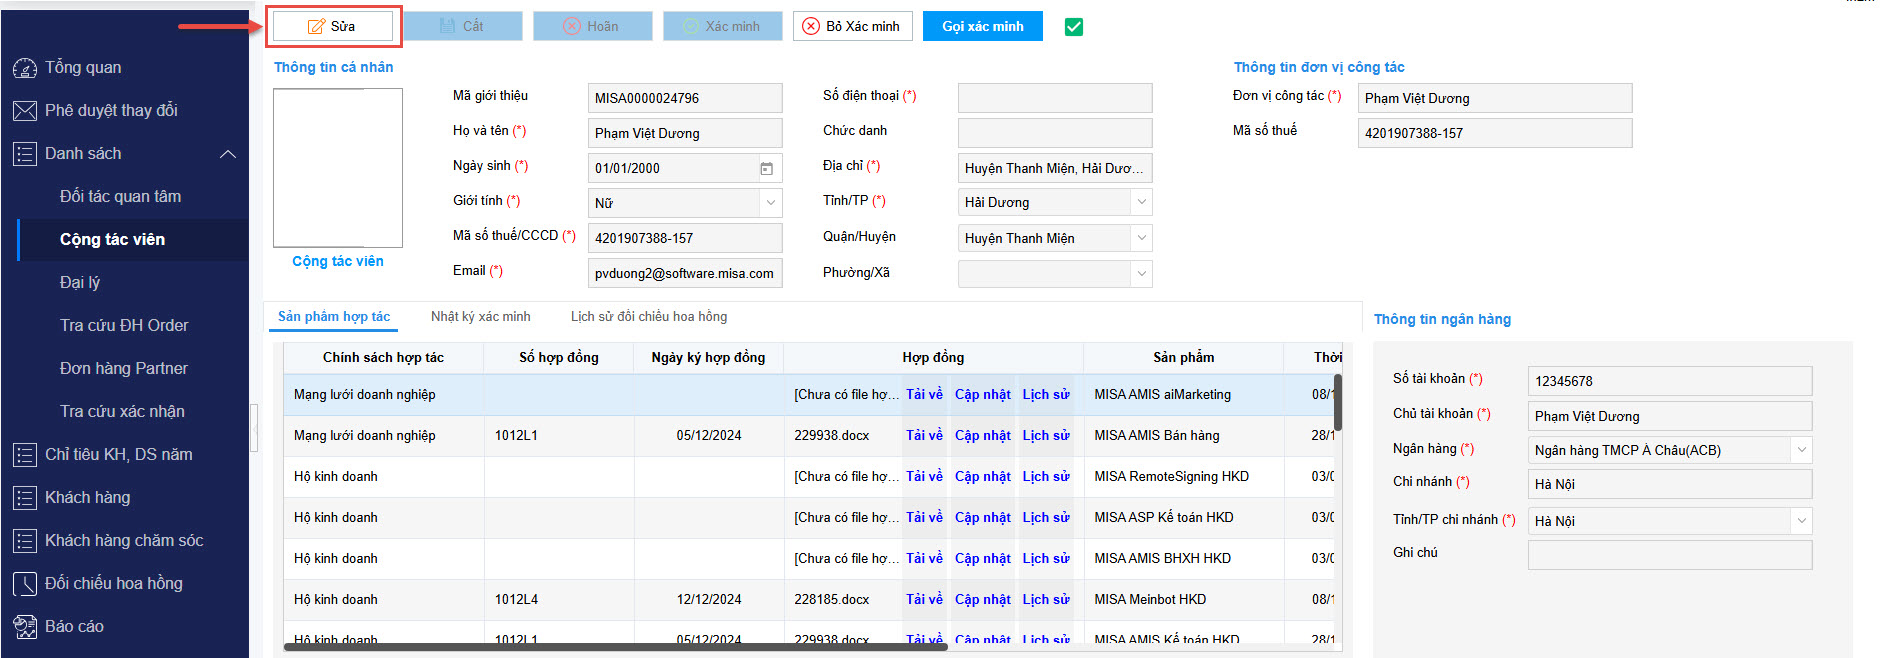Open the Giới tính dropdown
1900x658 pixels.
771,203
